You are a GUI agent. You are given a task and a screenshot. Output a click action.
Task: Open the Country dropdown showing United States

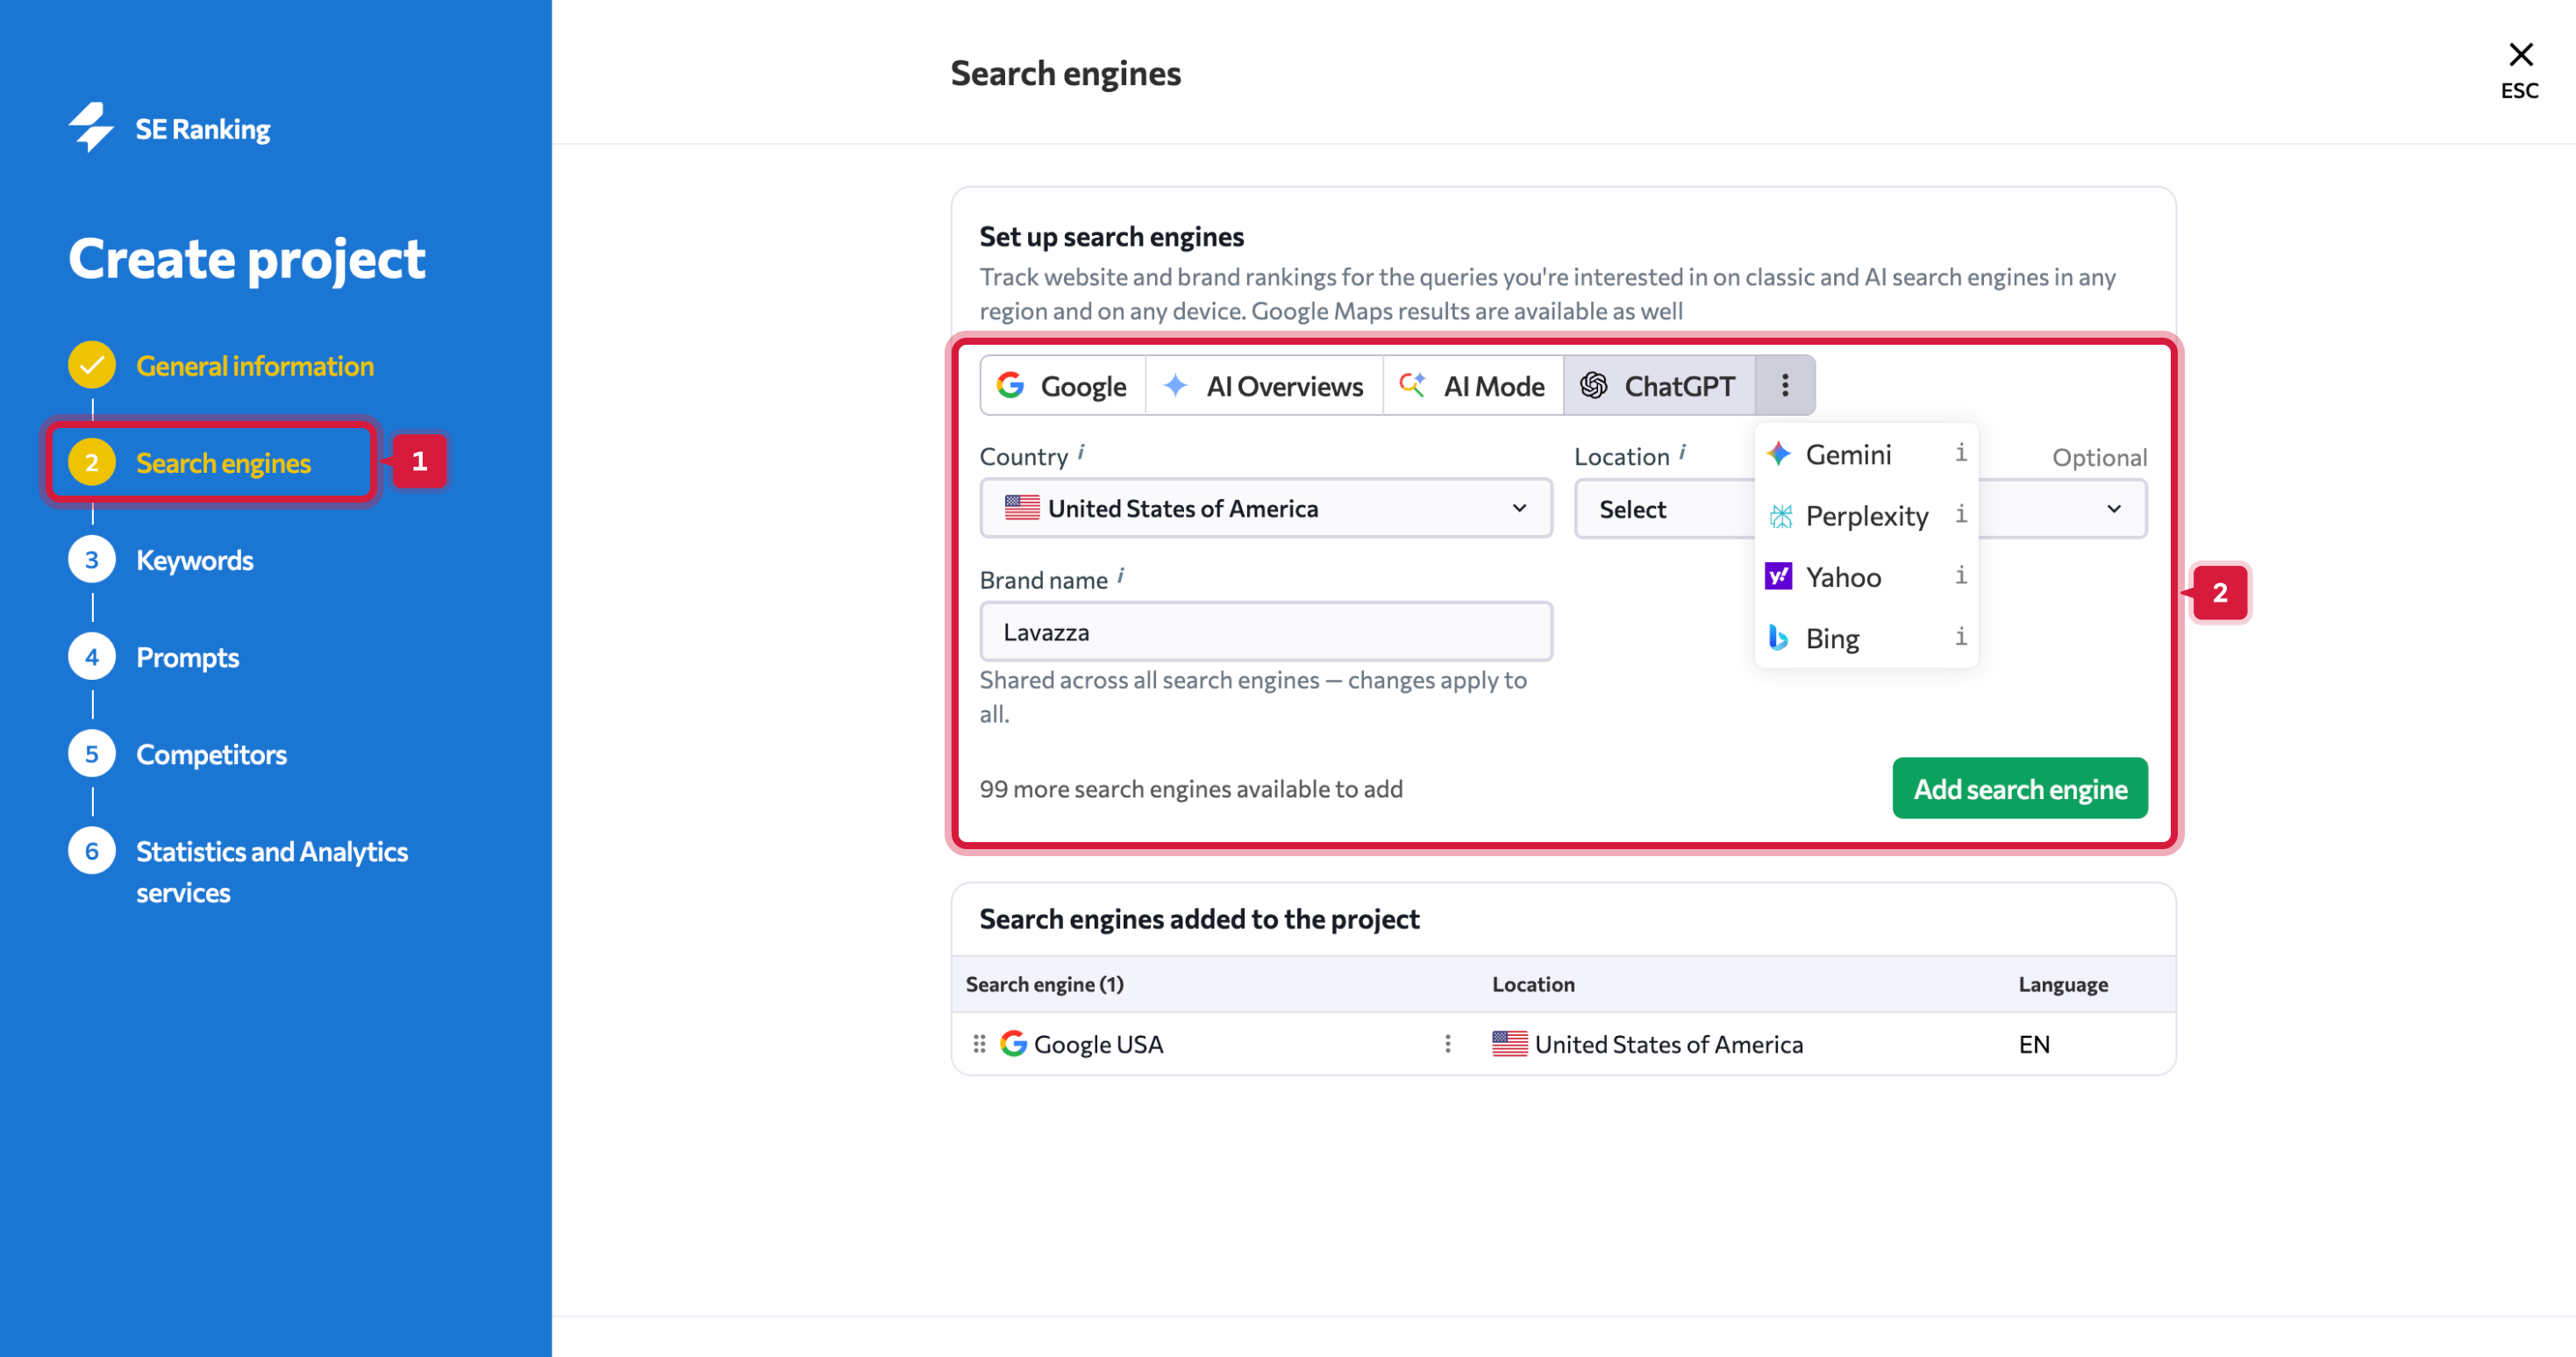tap(1265, 509)
